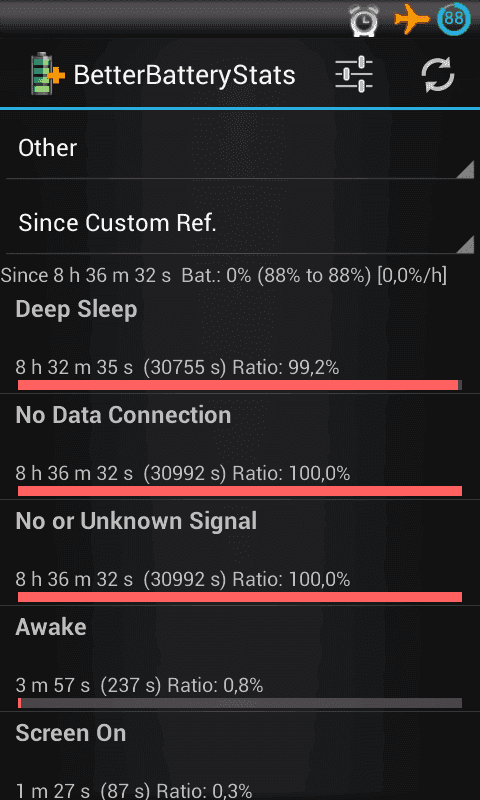Tap the Deep Sleep red ratio bar
480x800 pixels.
pyautogui.click(x=240, y=385)
